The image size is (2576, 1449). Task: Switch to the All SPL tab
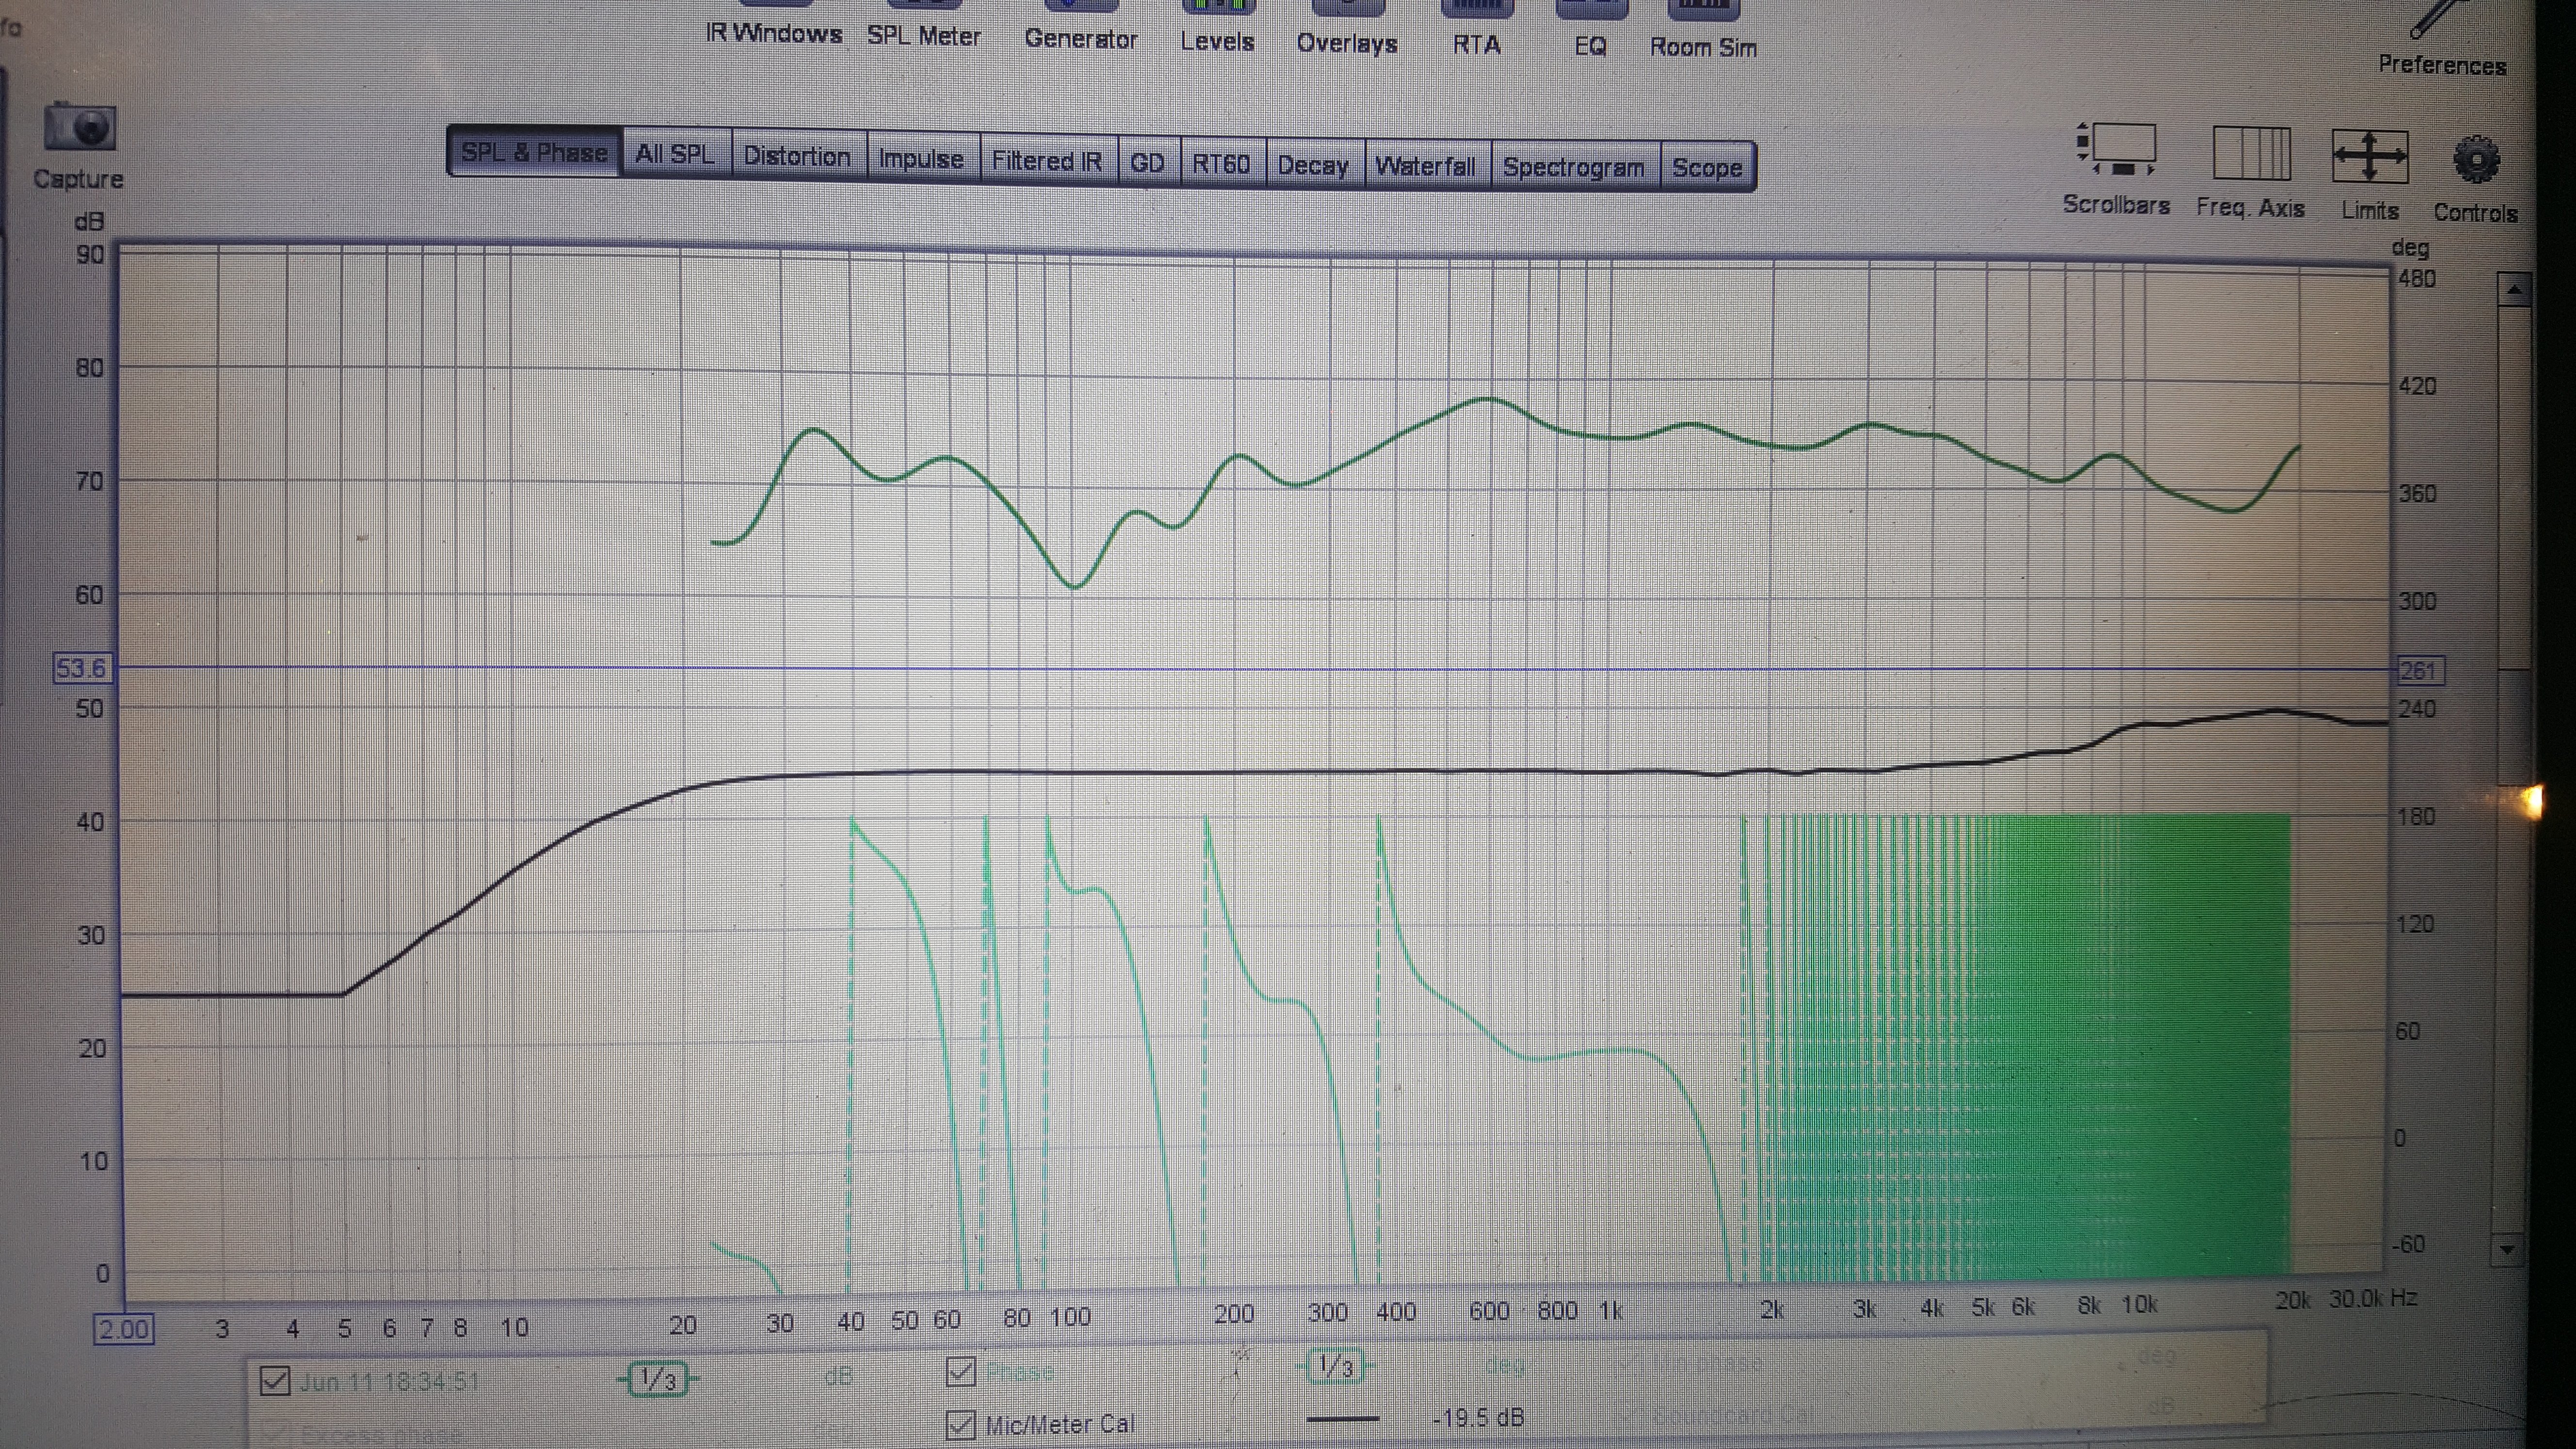(x=675, y=154)
